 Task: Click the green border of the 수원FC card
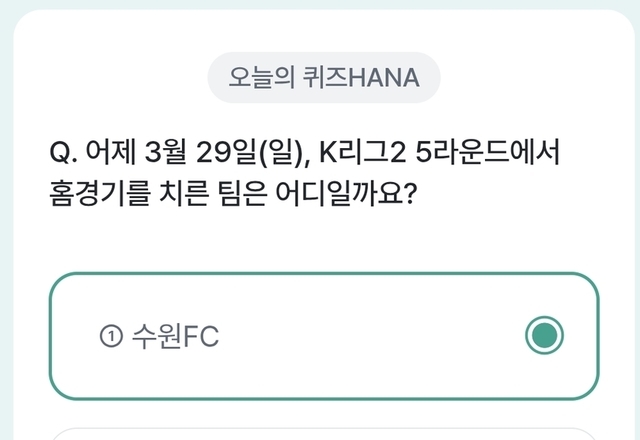click(x=323, y=273)
